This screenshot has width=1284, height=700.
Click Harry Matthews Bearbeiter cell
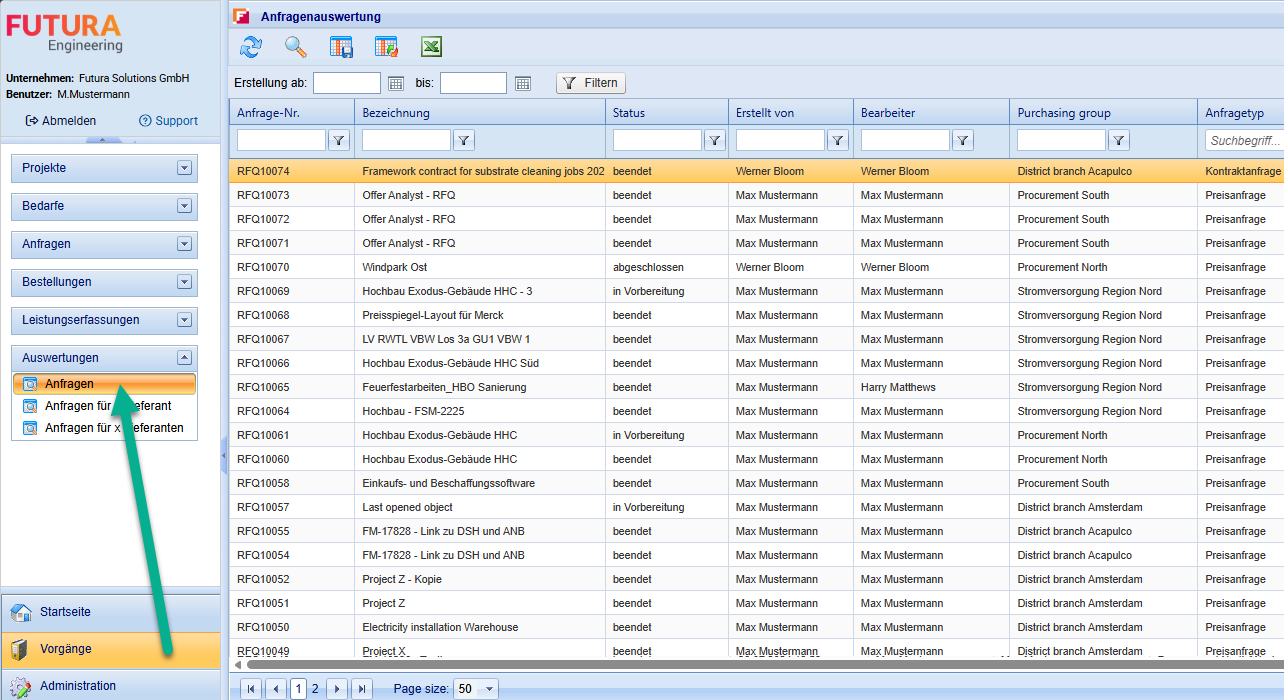click(931, 387)
